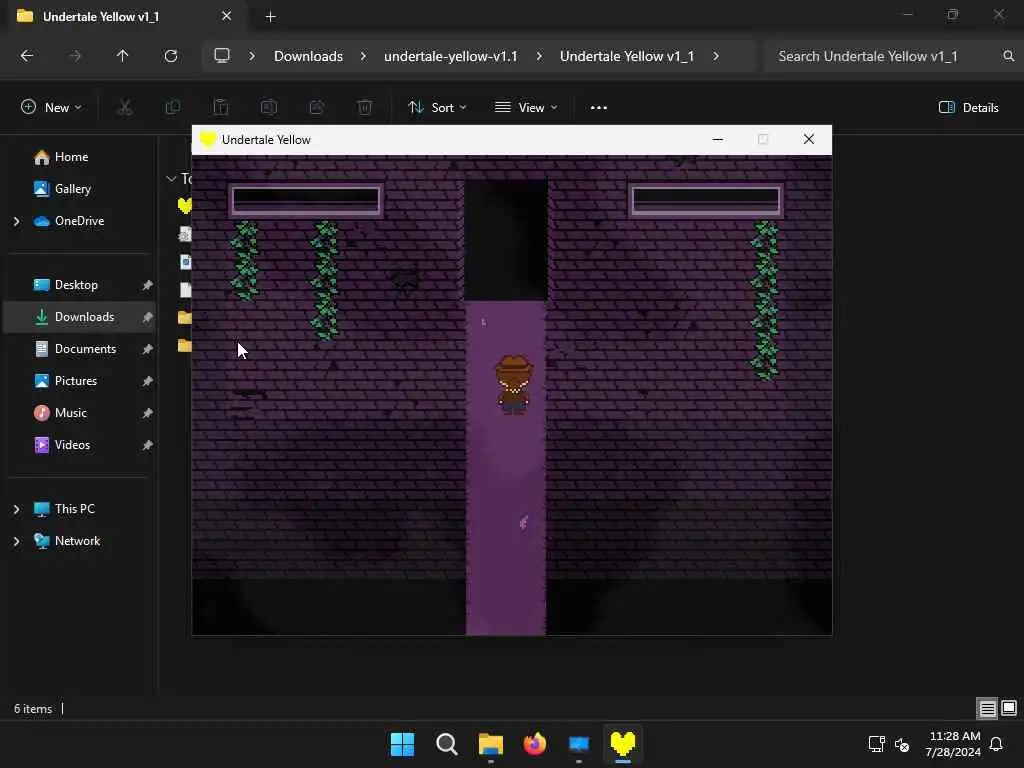Switch to large thumbnails view in status bar
Image resolution: width=1024 pixels, height=768 pixels.
tap(1008, 708)
